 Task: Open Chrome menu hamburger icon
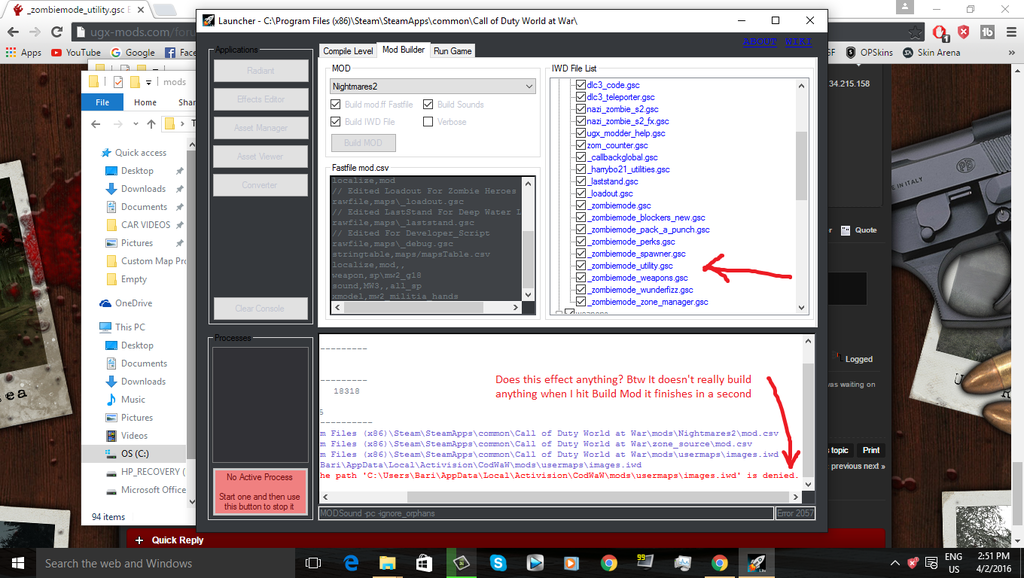pos(1011,31)
